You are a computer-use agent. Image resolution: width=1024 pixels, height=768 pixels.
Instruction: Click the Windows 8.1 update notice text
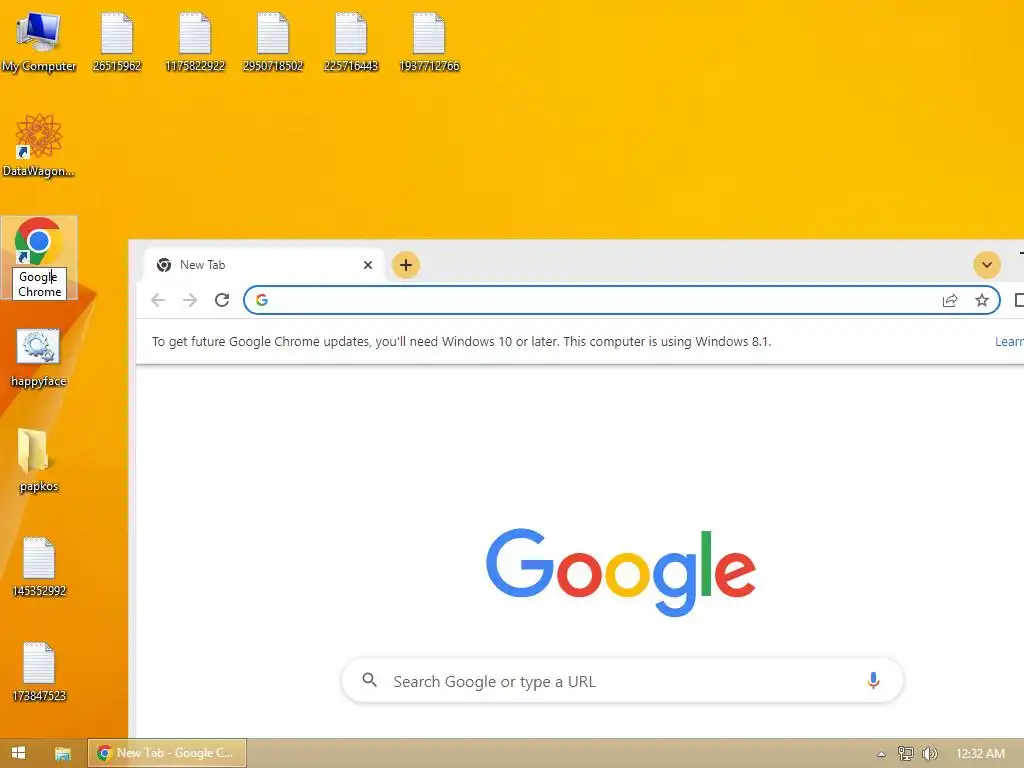(461, 342)
